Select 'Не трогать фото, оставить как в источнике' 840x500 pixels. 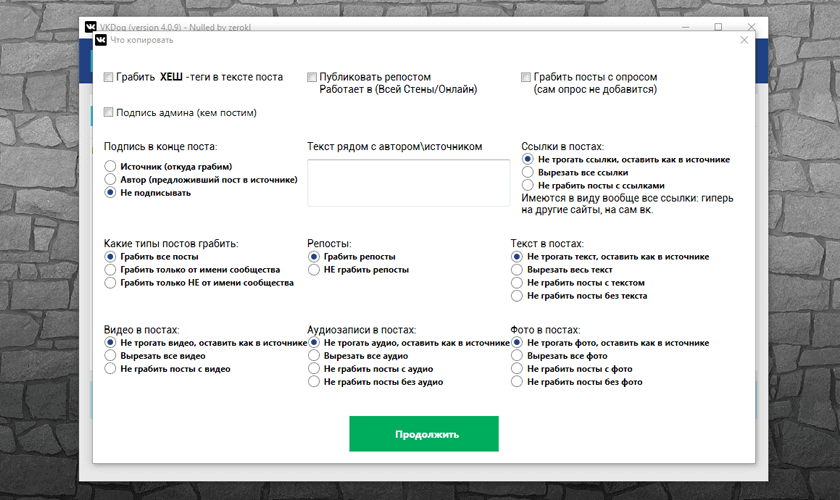(516, 342)
